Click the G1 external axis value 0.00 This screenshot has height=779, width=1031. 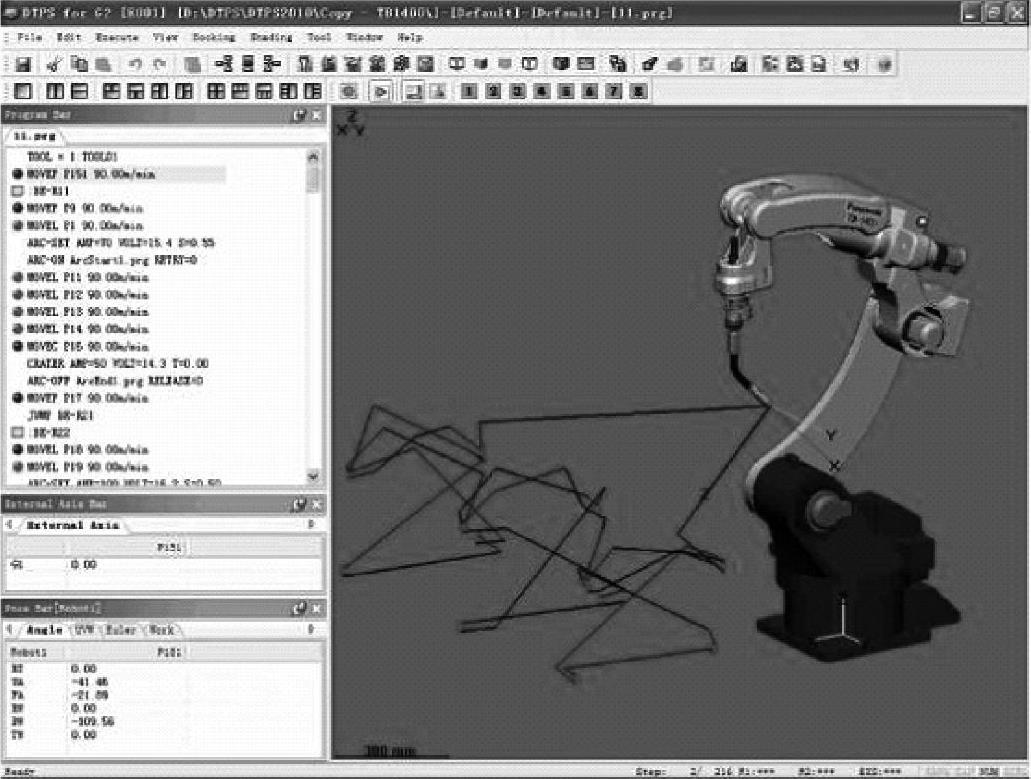coord(84,564)
